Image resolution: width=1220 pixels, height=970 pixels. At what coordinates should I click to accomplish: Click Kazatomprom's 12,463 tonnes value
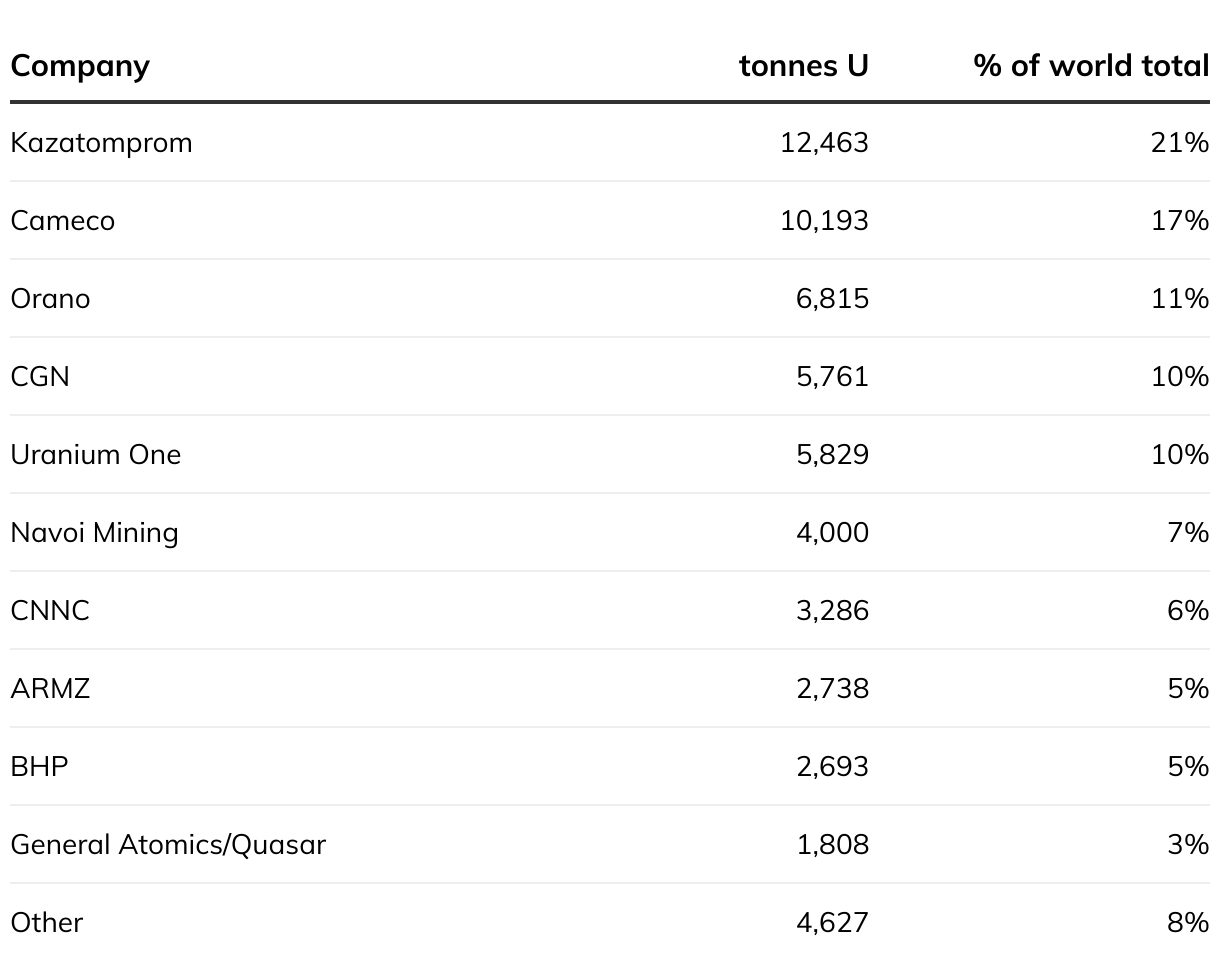click(824, 143)
